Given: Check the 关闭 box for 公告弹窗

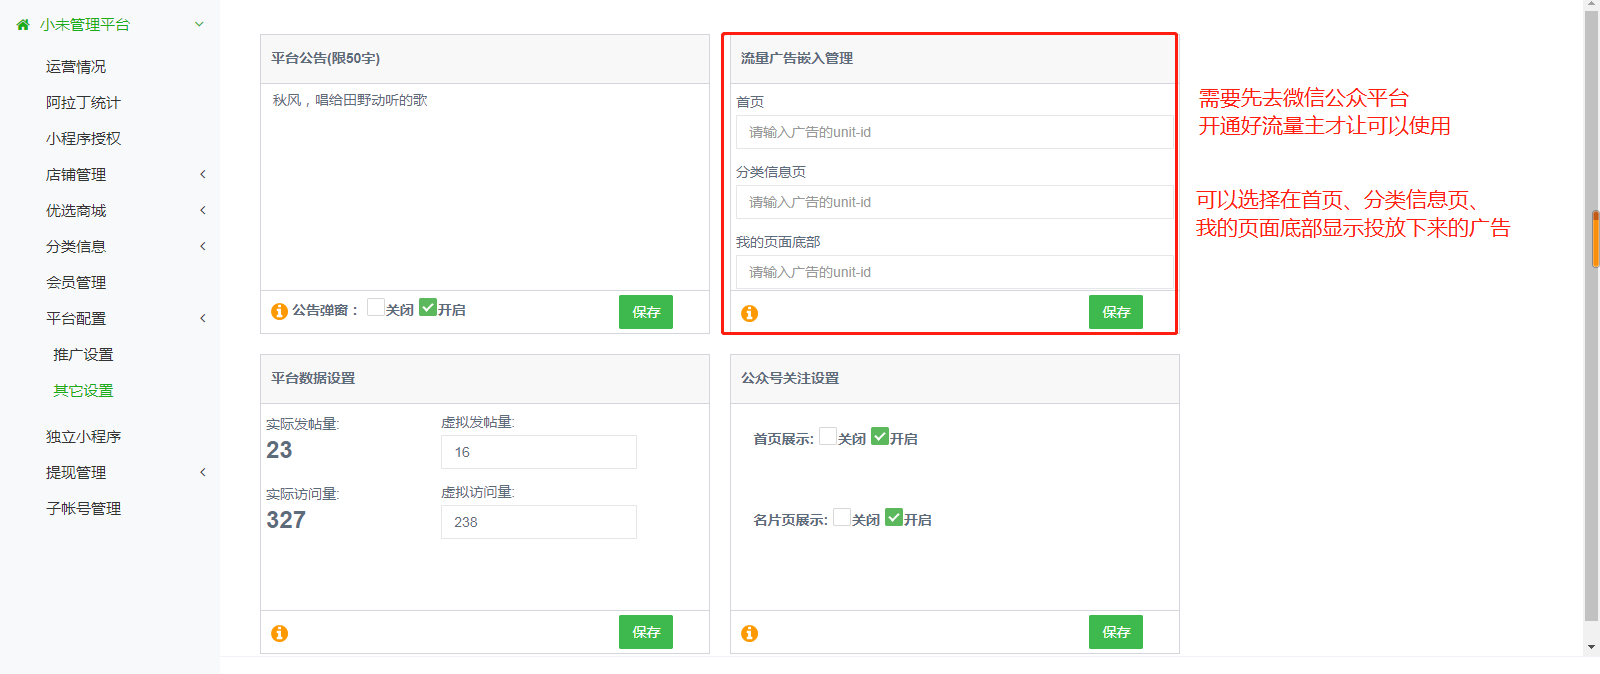Looking at the screenshot, I should click(376, 308).
